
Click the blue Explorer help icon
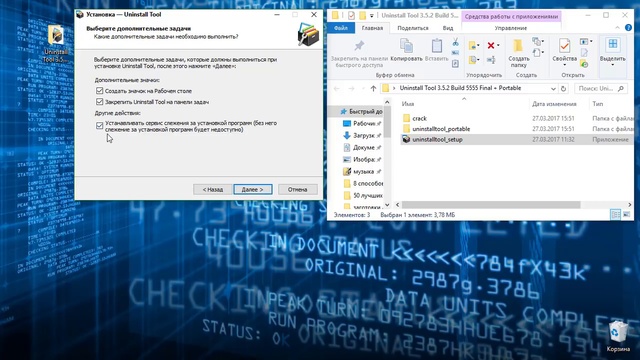[628, 28]
